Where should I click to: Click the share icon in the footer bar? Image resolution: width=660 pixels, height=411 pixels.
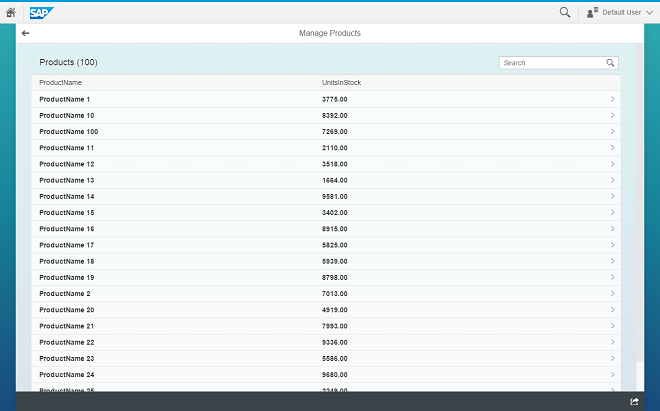[634, 401]
